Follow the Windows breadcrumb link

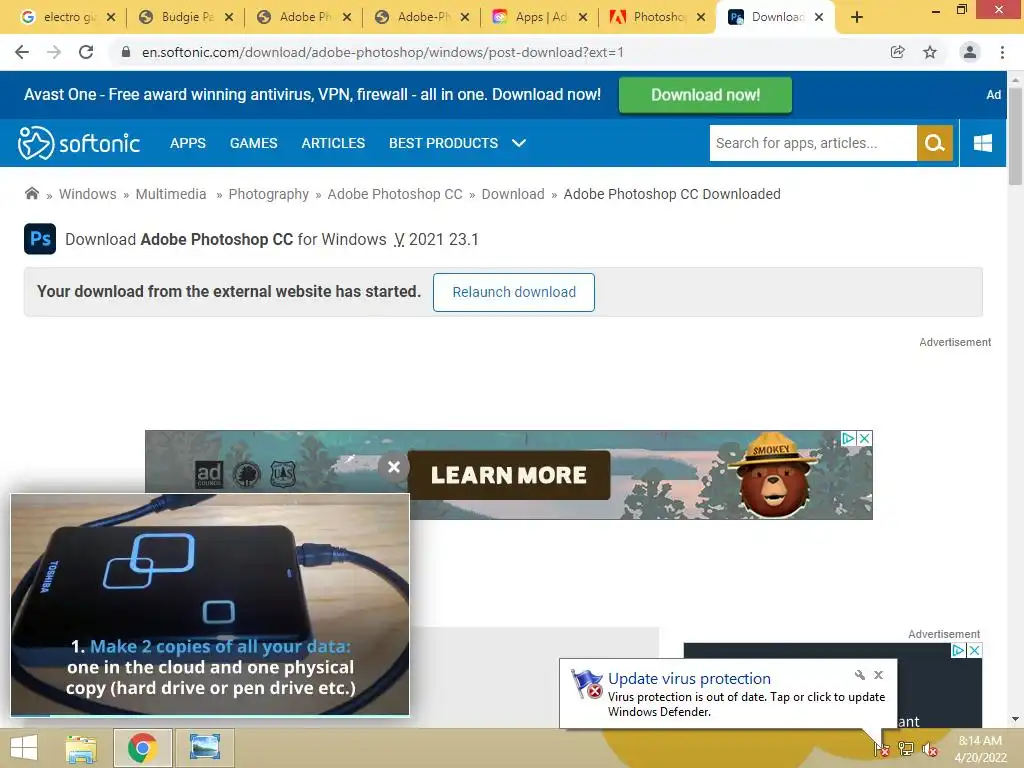click(88, 194)
